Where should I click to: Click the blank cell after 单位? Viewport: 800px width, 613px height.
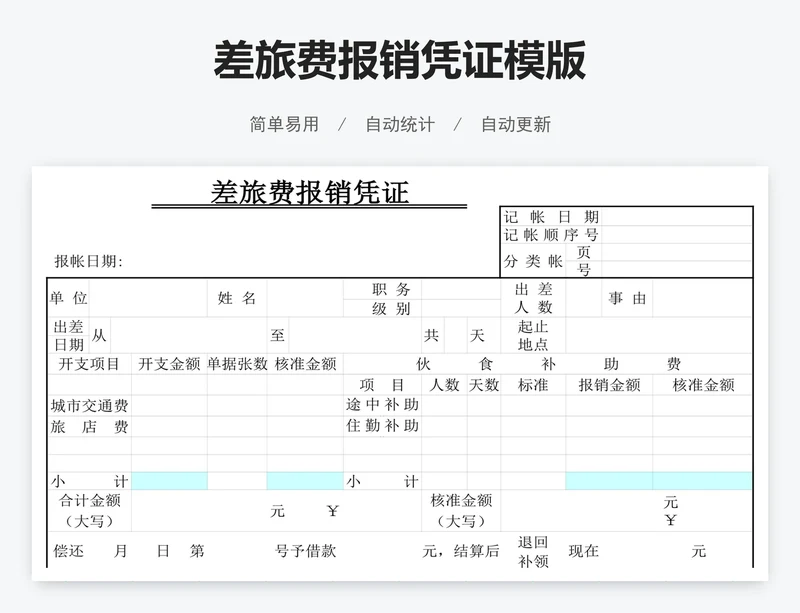(148, 298)
